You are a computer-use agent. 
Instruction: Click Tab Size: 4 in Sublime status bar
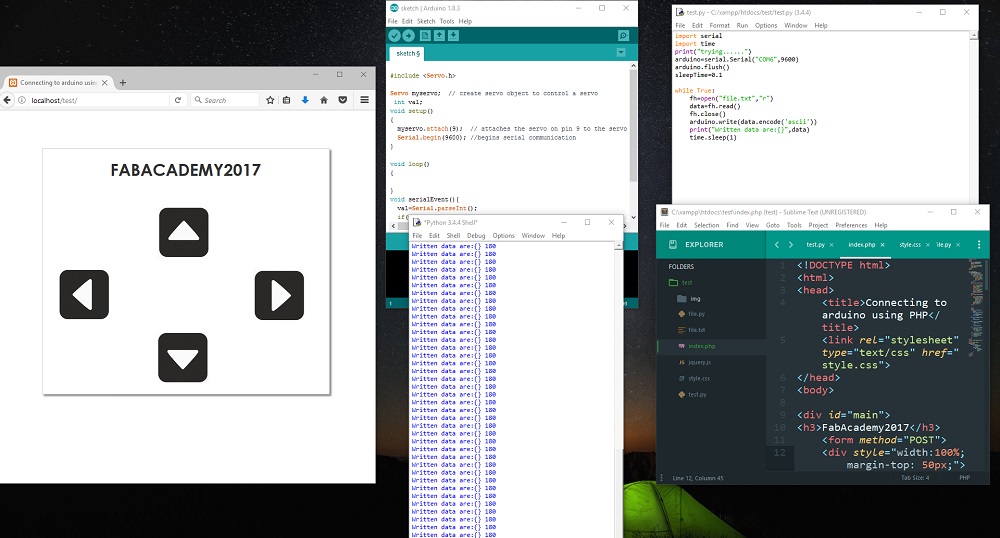point(915,477)
